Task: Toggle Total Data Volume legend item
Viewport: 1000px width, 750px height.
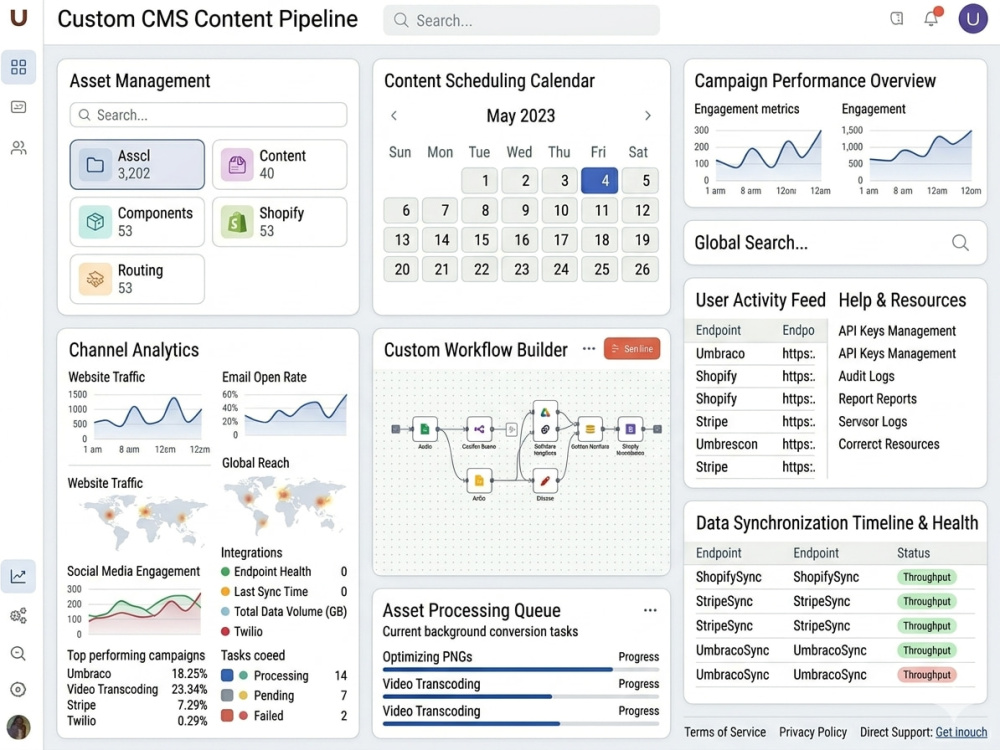Action: [x=284, y=612]
